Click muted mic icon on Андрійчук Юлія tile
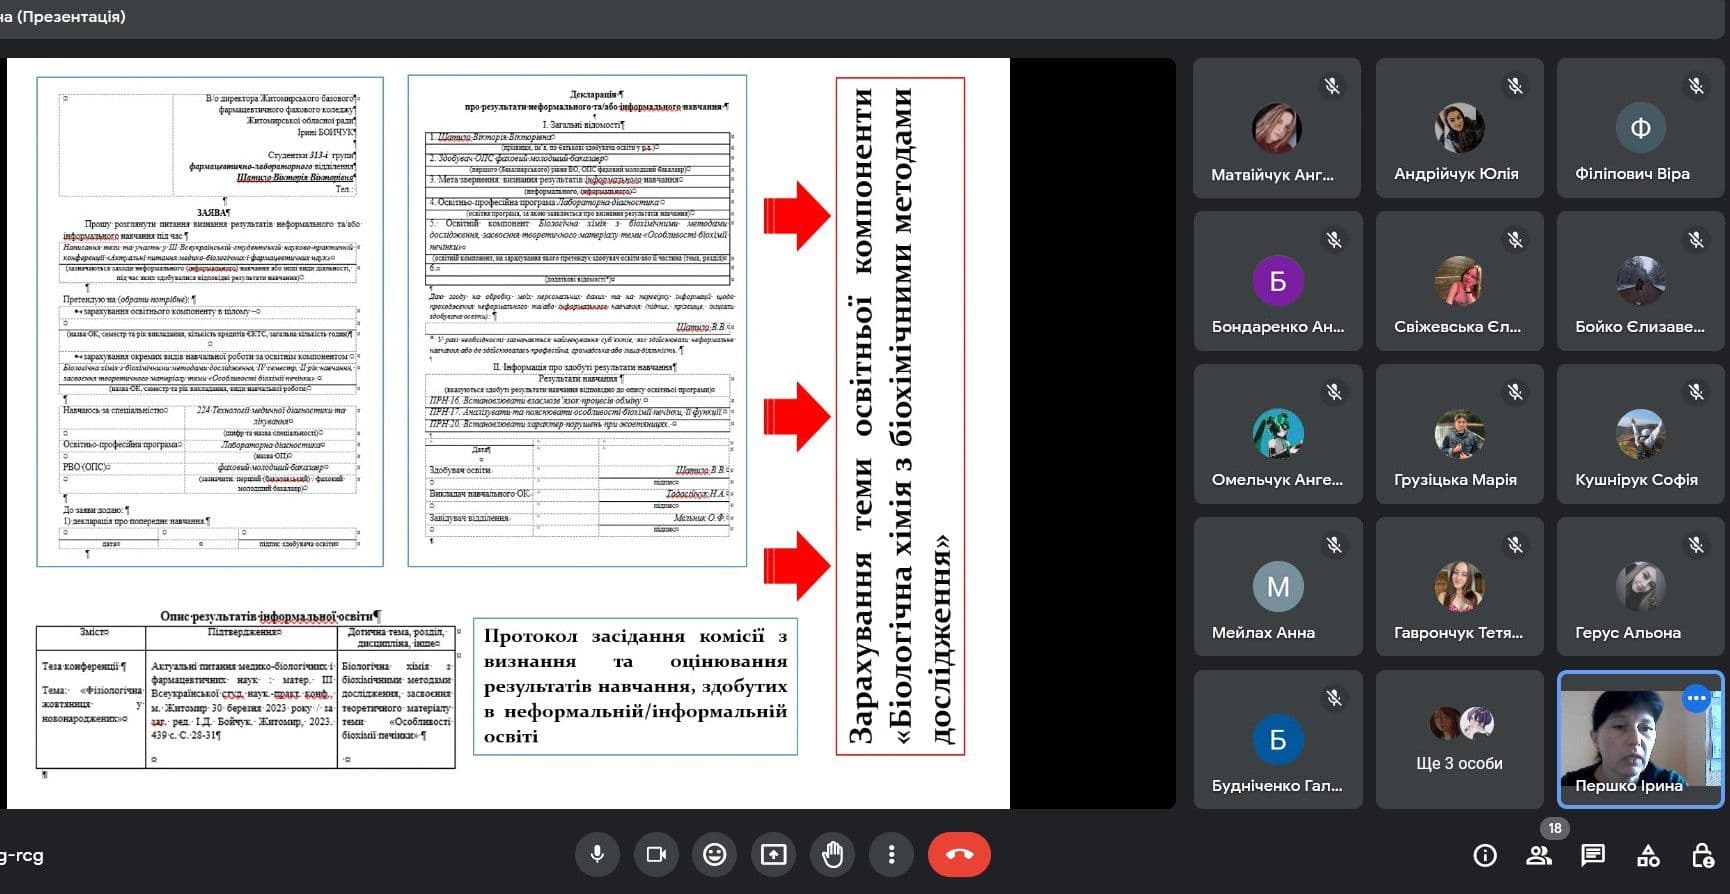Viewport: 1730px width, 894px height. 1515,86
